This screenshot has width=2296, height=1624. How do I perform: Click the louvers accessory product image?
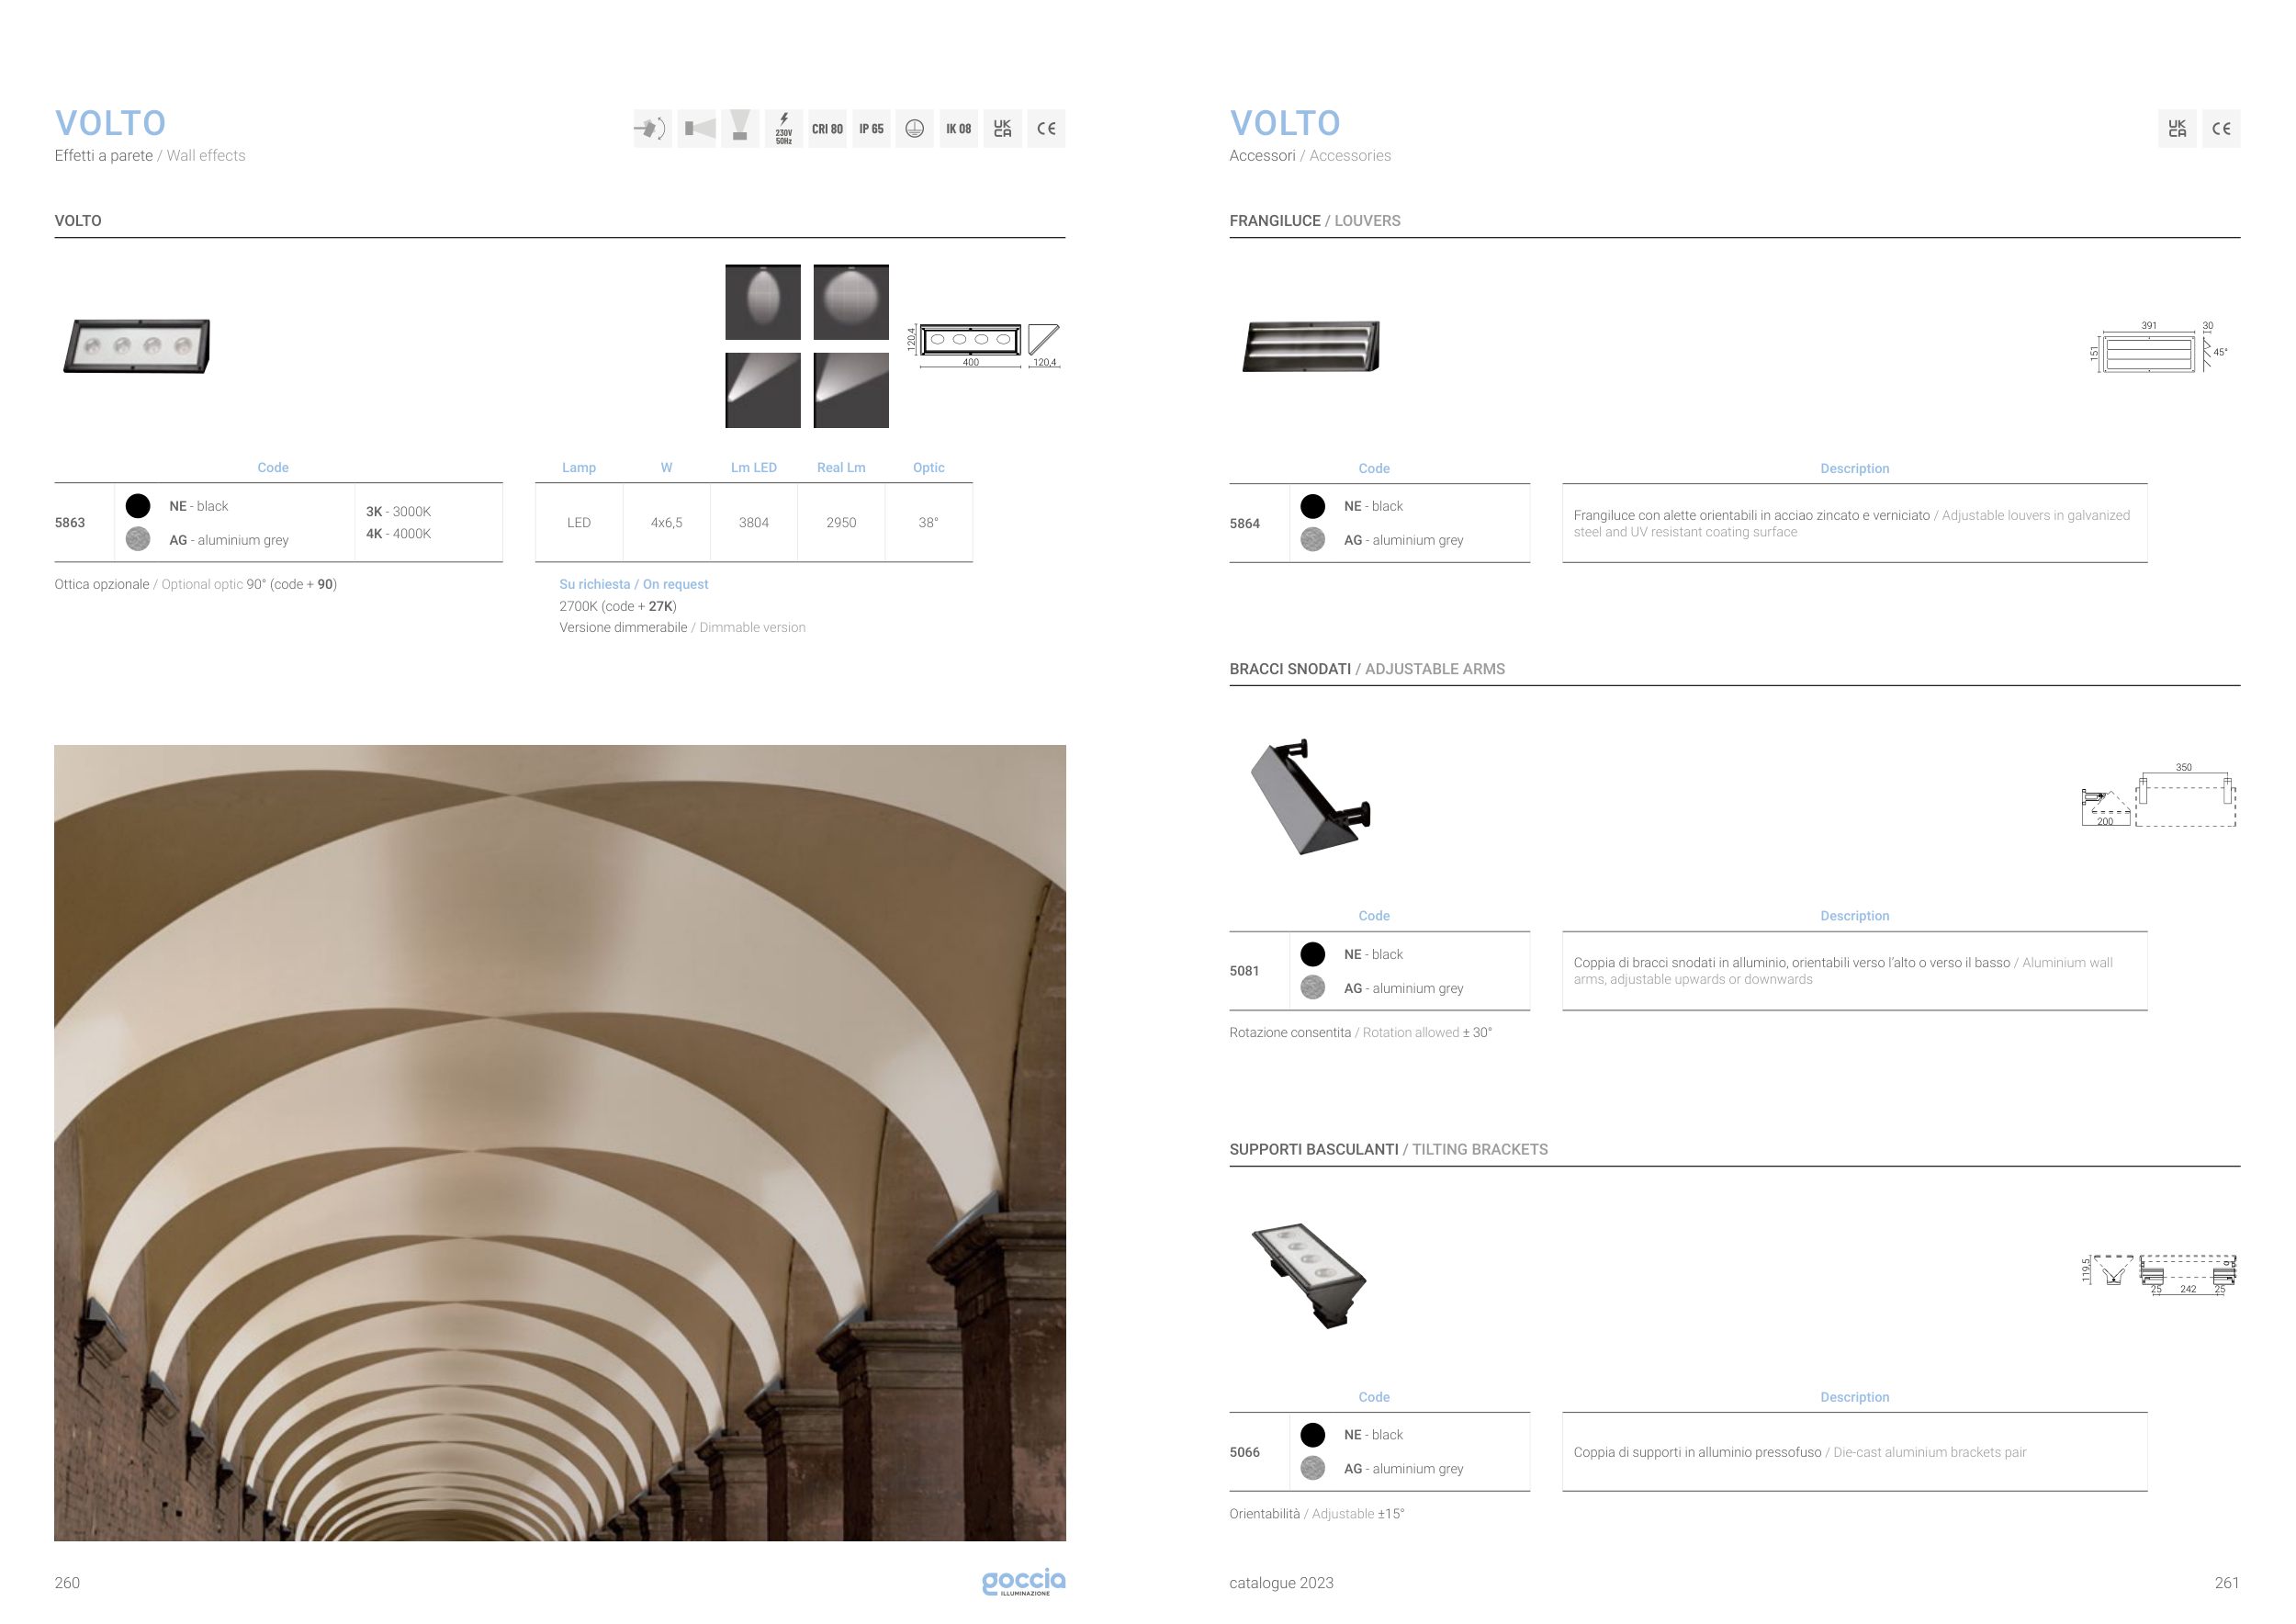click(1311, 346)
